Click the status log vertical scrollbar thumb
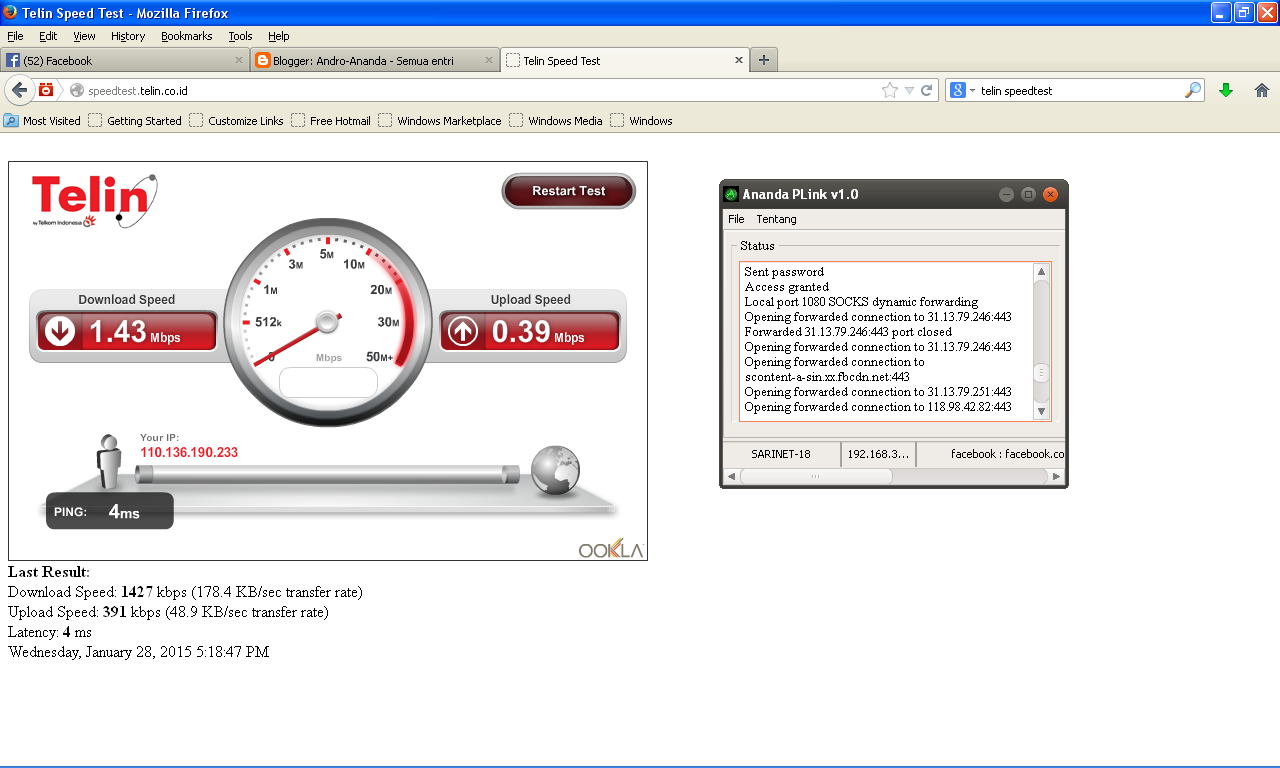Screen dimensions: 1280x768 1041,372
